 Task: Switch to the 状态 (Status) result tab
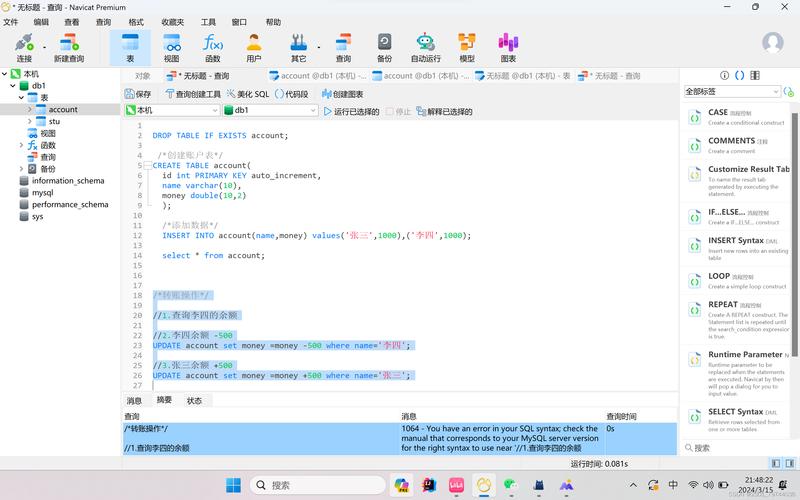194,401
